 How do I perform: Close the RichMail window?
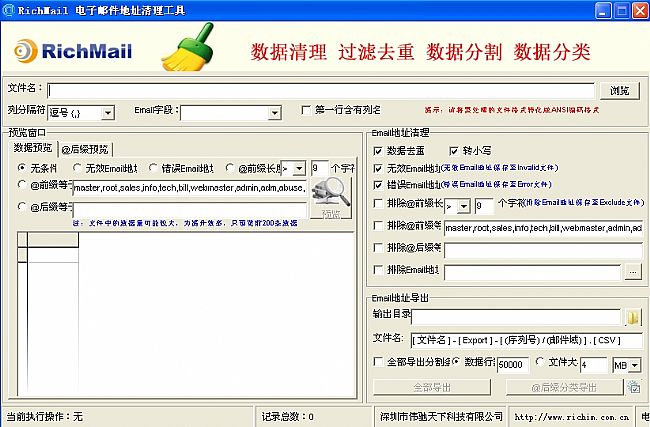point(640,10)
